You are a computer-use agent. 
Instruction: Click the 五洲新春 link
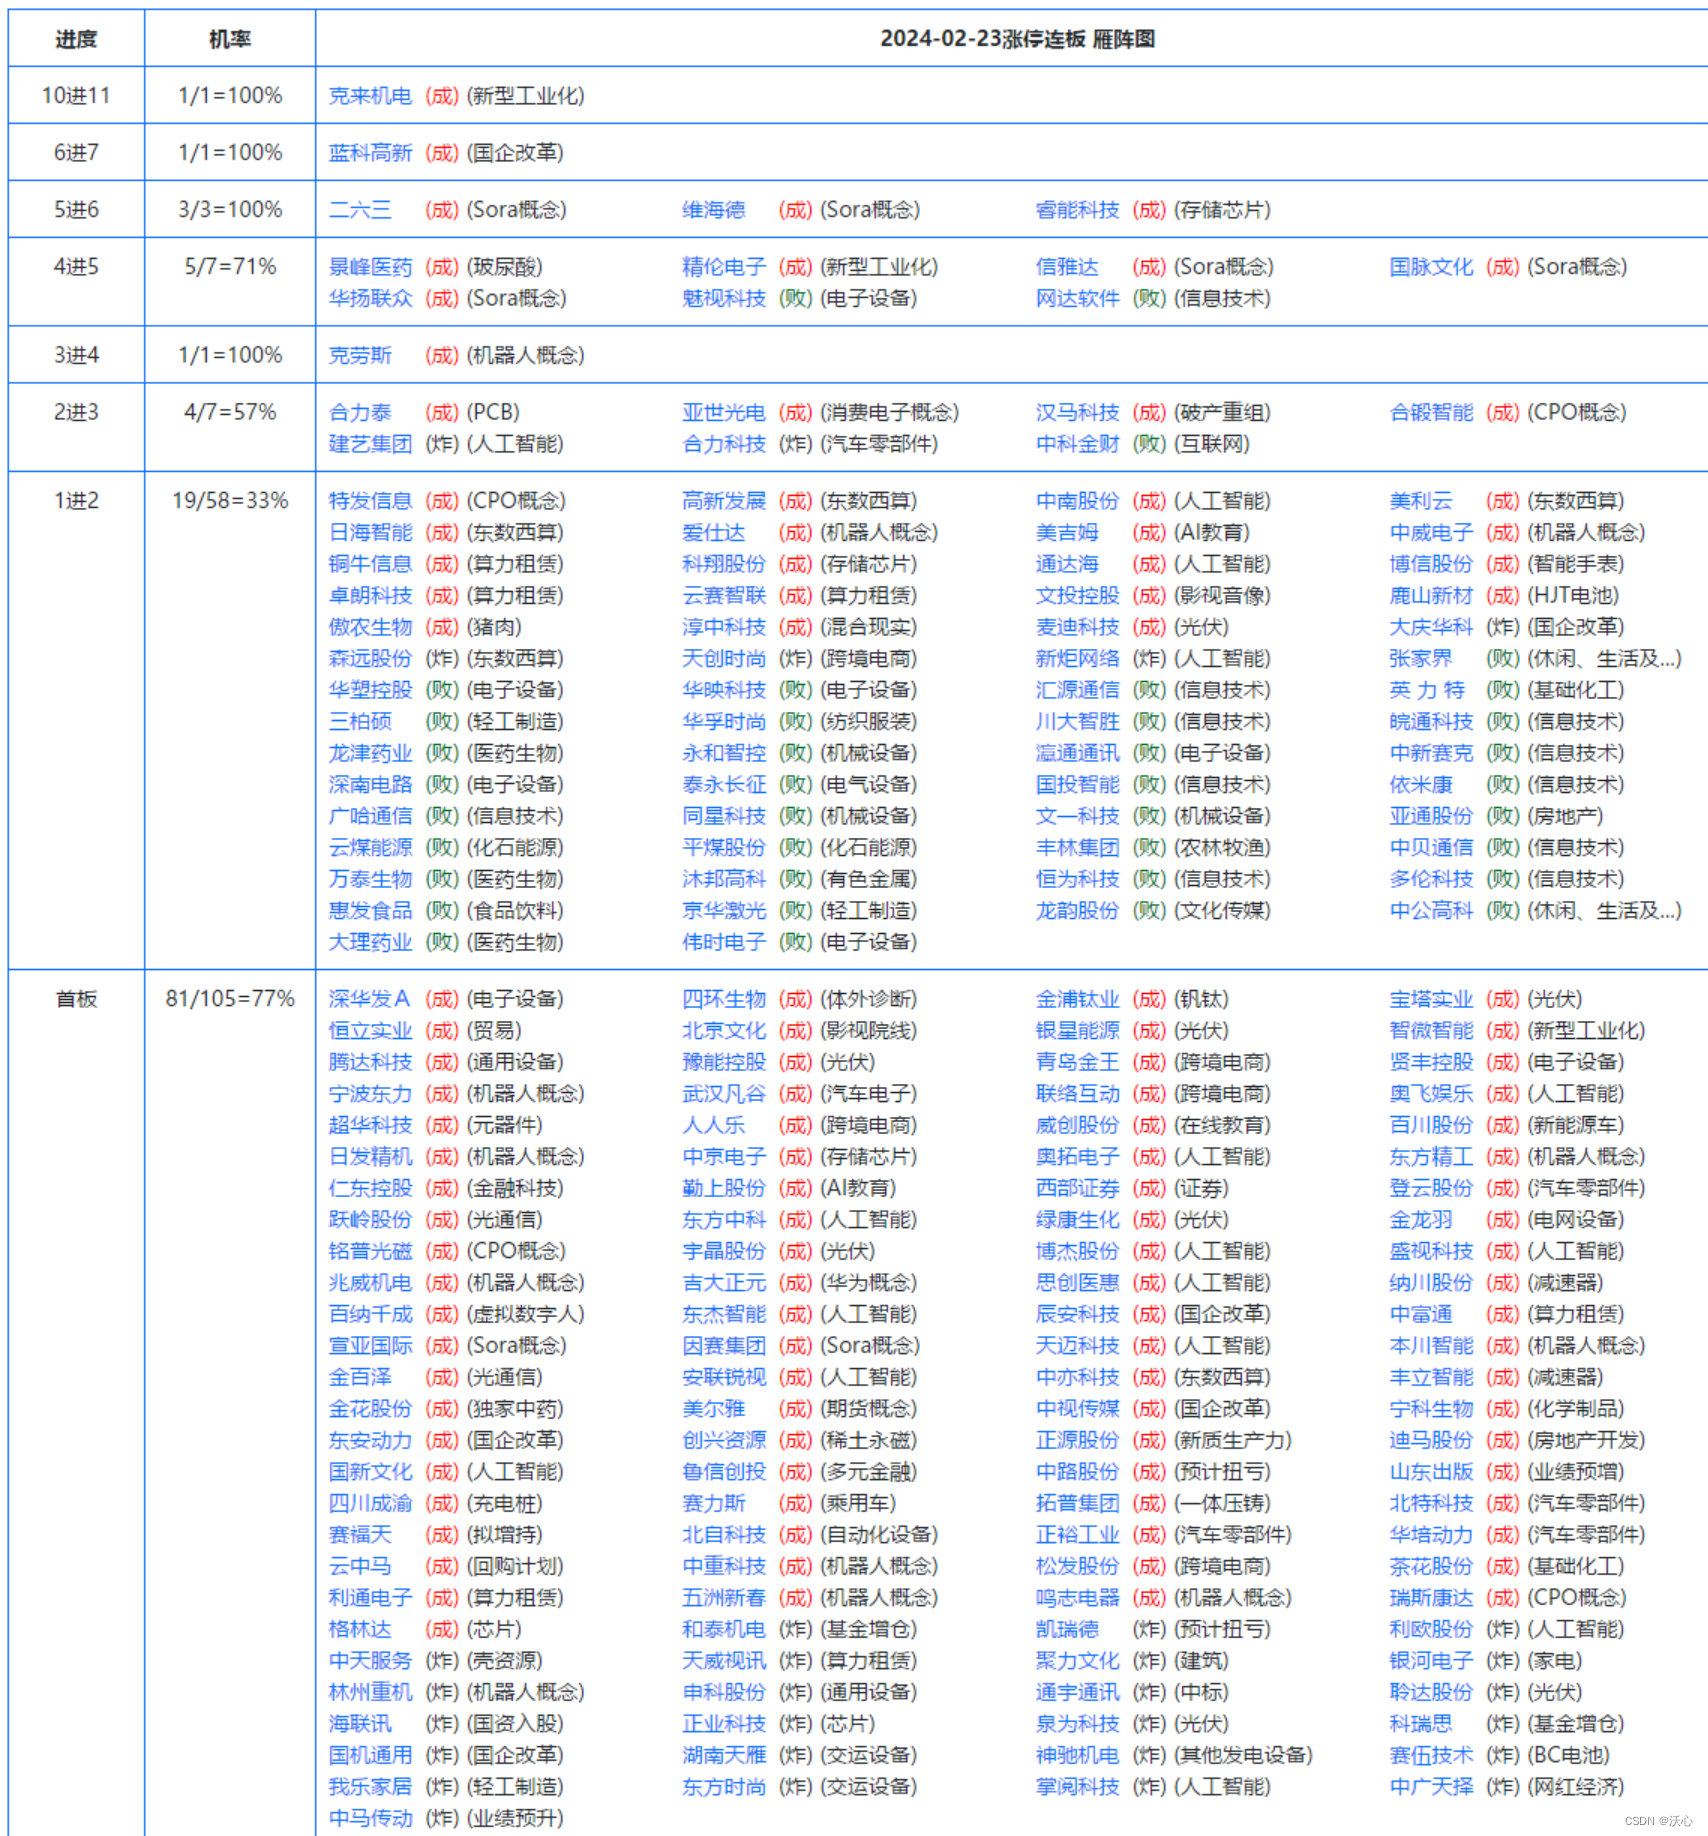[x=724, y=1598]
